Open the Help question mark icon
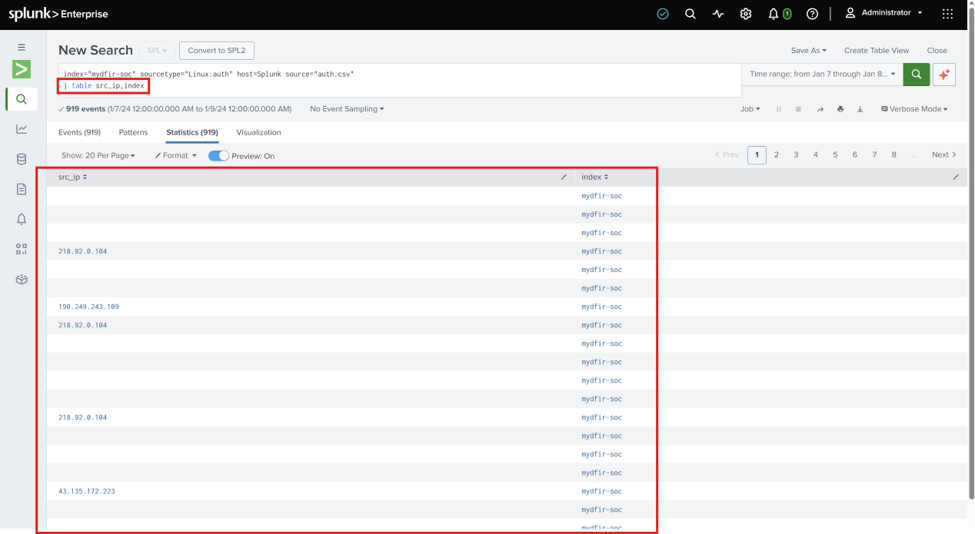The image size is (975, 534). [x=812, y=14]
